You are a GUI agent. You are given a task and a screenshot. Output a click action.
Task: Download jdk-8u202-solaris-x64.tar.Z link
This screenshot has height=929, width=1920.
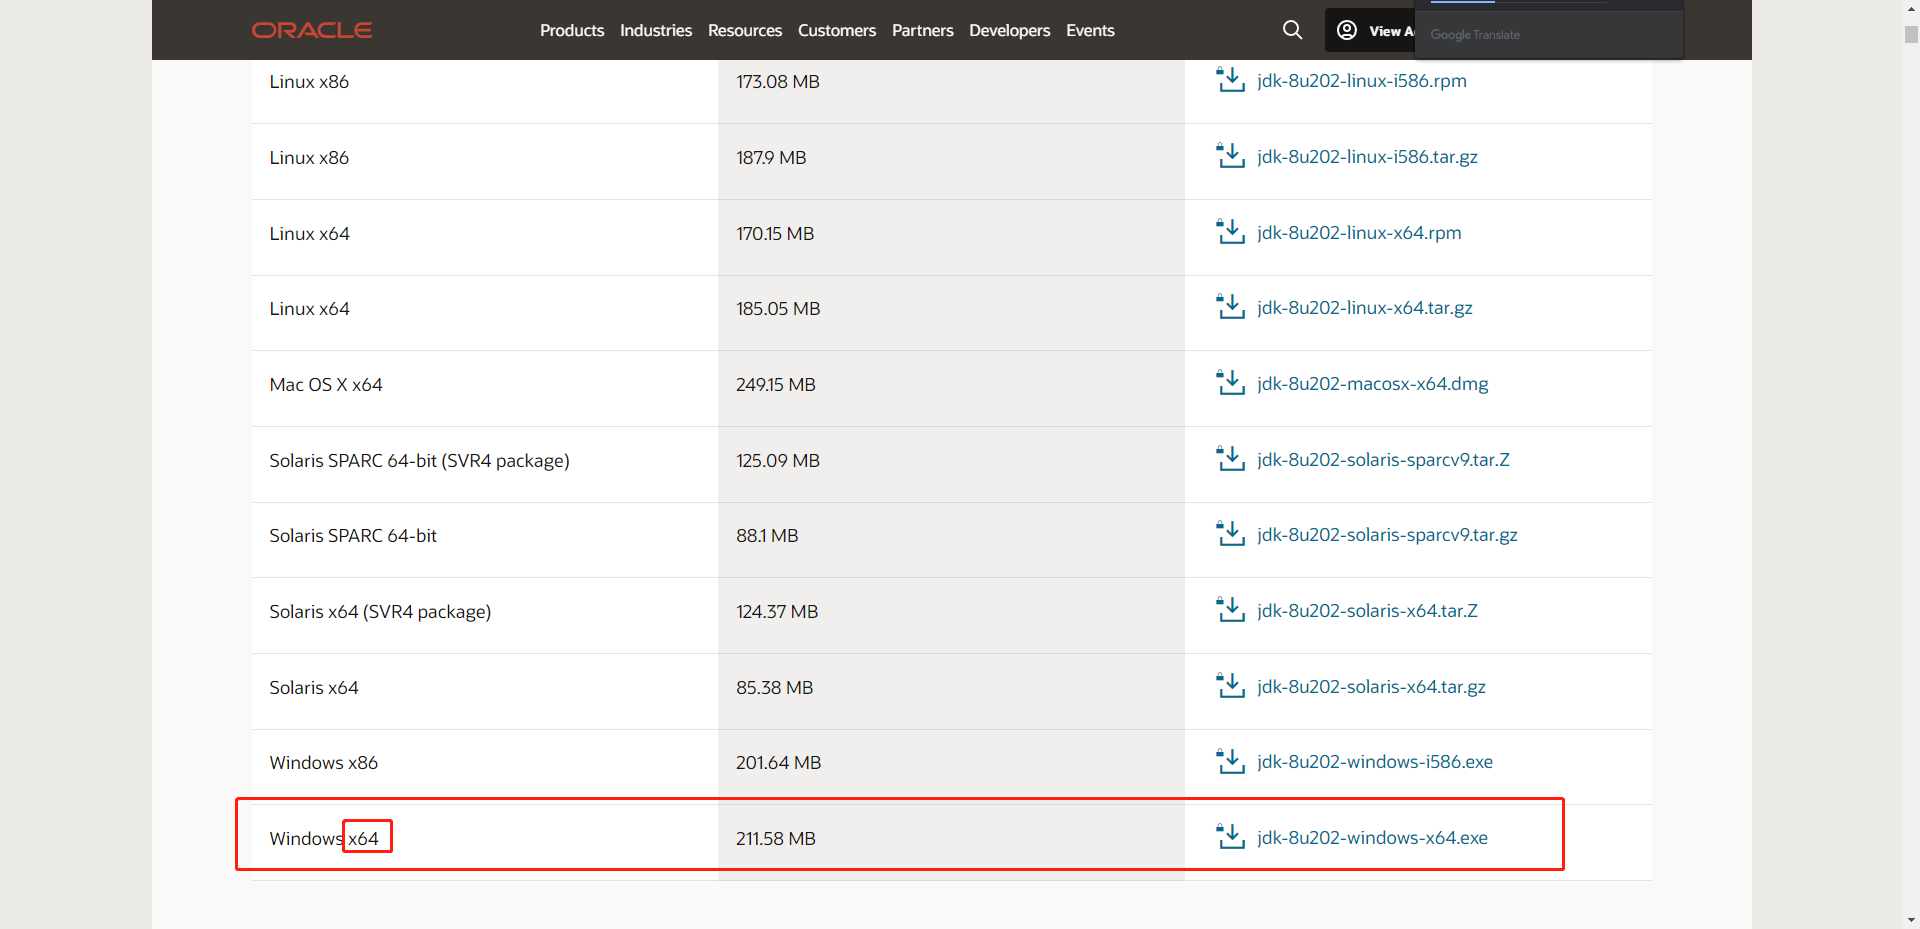(1367, 611)
